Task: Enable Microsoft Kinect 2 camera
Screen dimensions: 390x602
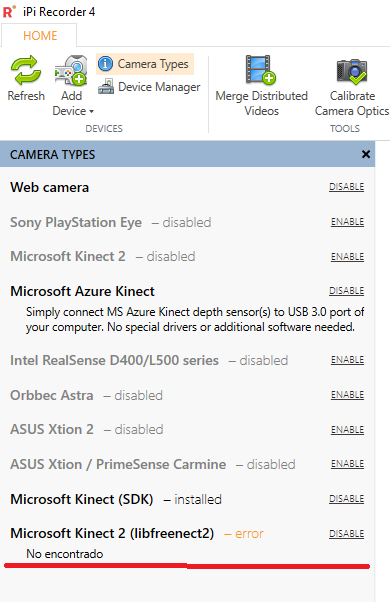Action: click(347, 256)
